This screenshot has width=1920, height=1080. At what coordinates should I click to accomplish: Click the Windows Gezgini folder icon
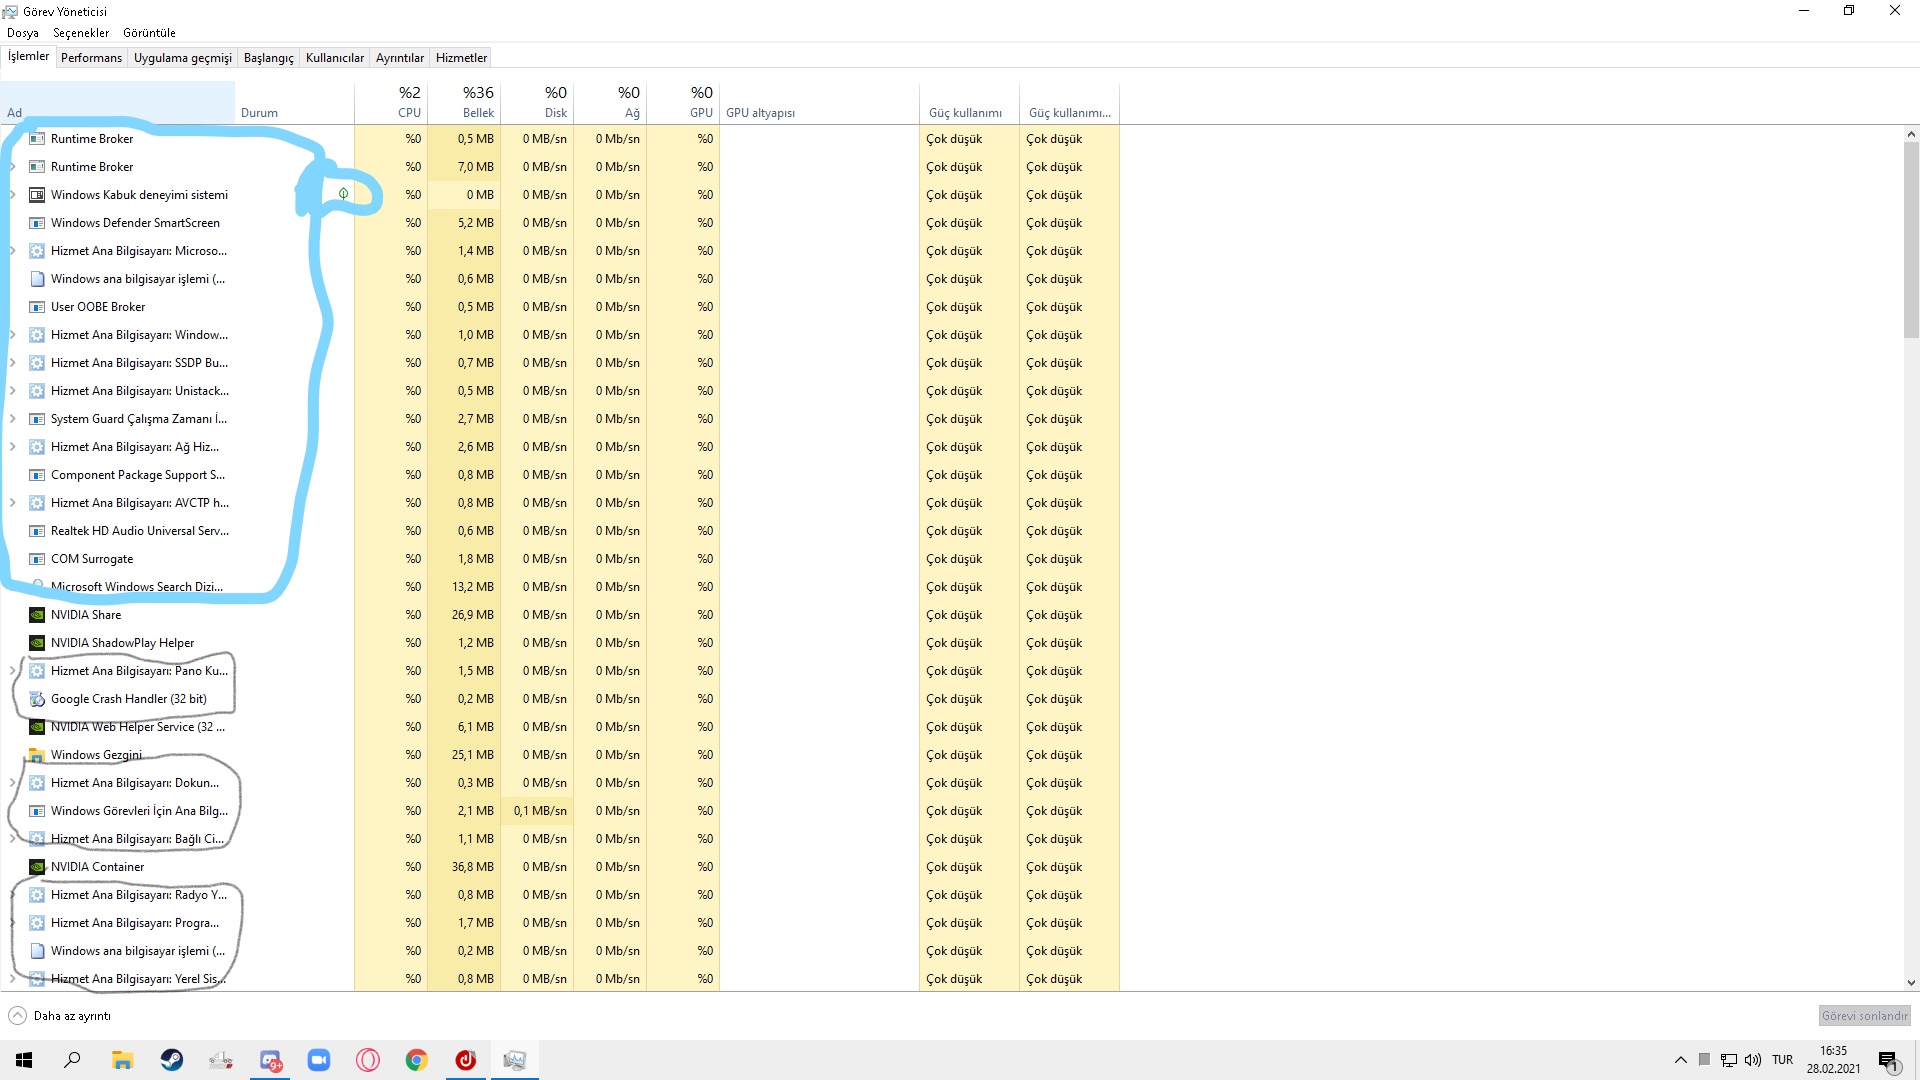(x=37, y=755)
